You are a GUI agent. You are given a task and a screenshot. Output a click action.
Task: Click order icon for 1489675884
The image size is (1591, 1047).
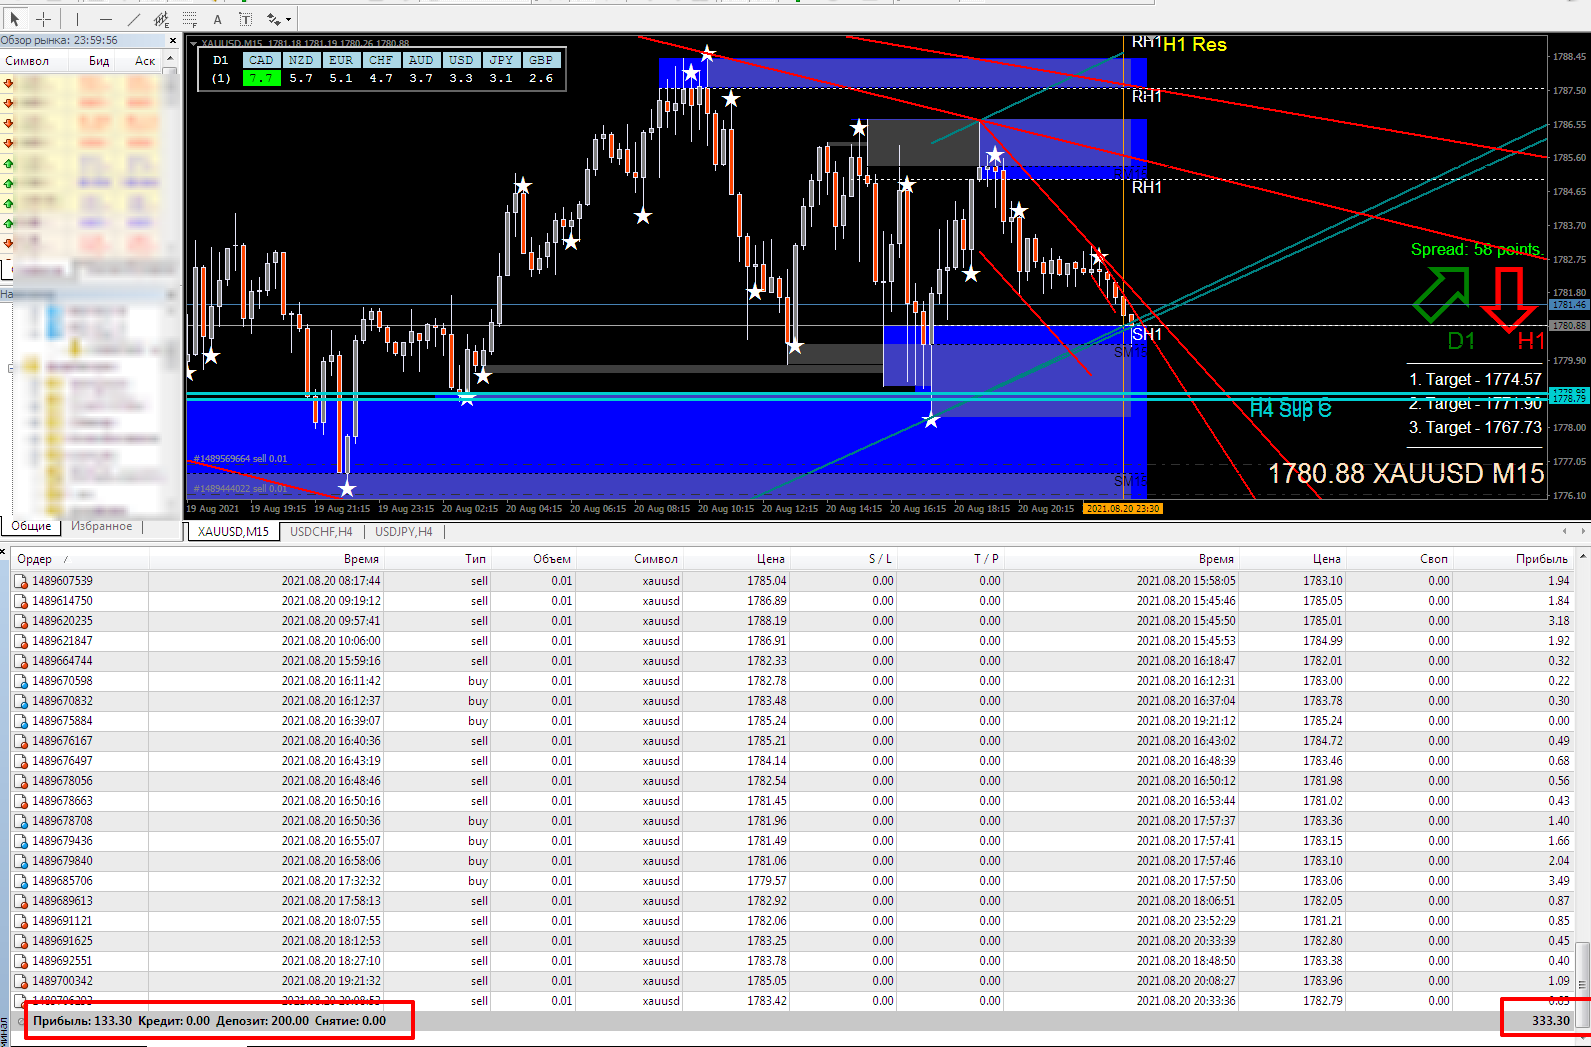click(21, 721)
